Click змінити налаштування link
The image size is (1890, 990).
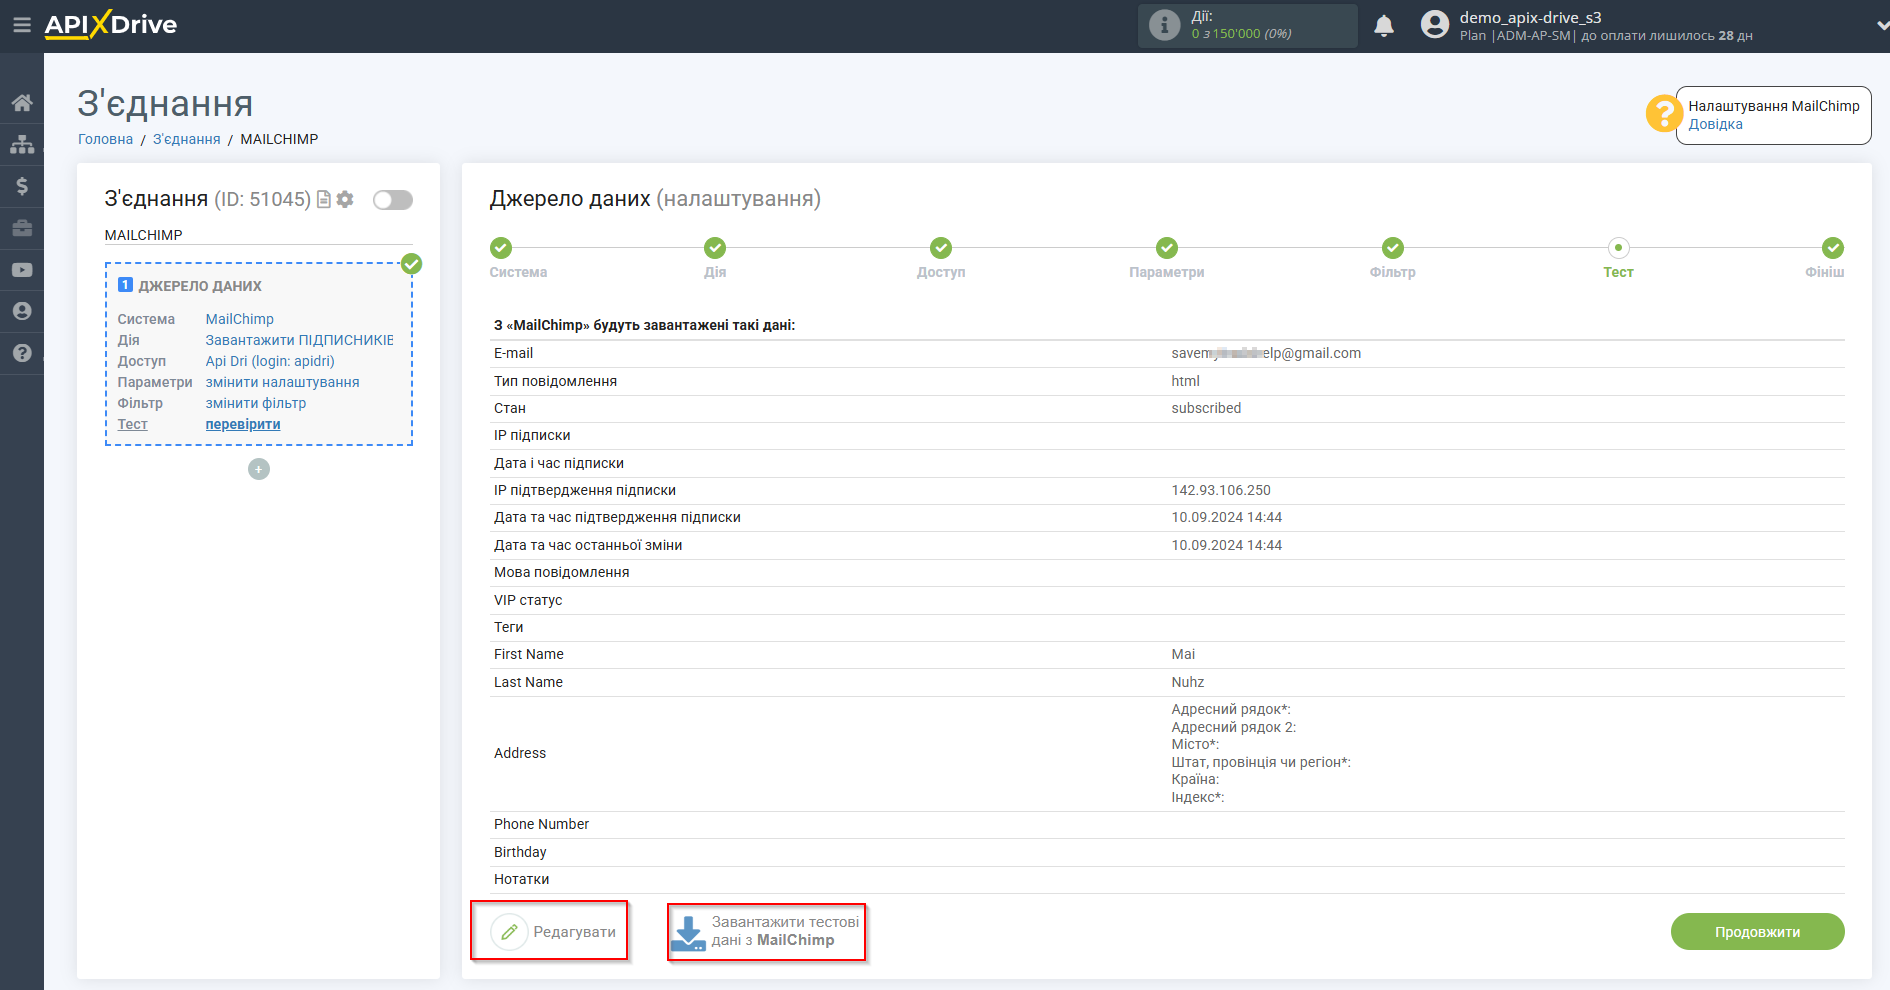(x=282, y=382)
